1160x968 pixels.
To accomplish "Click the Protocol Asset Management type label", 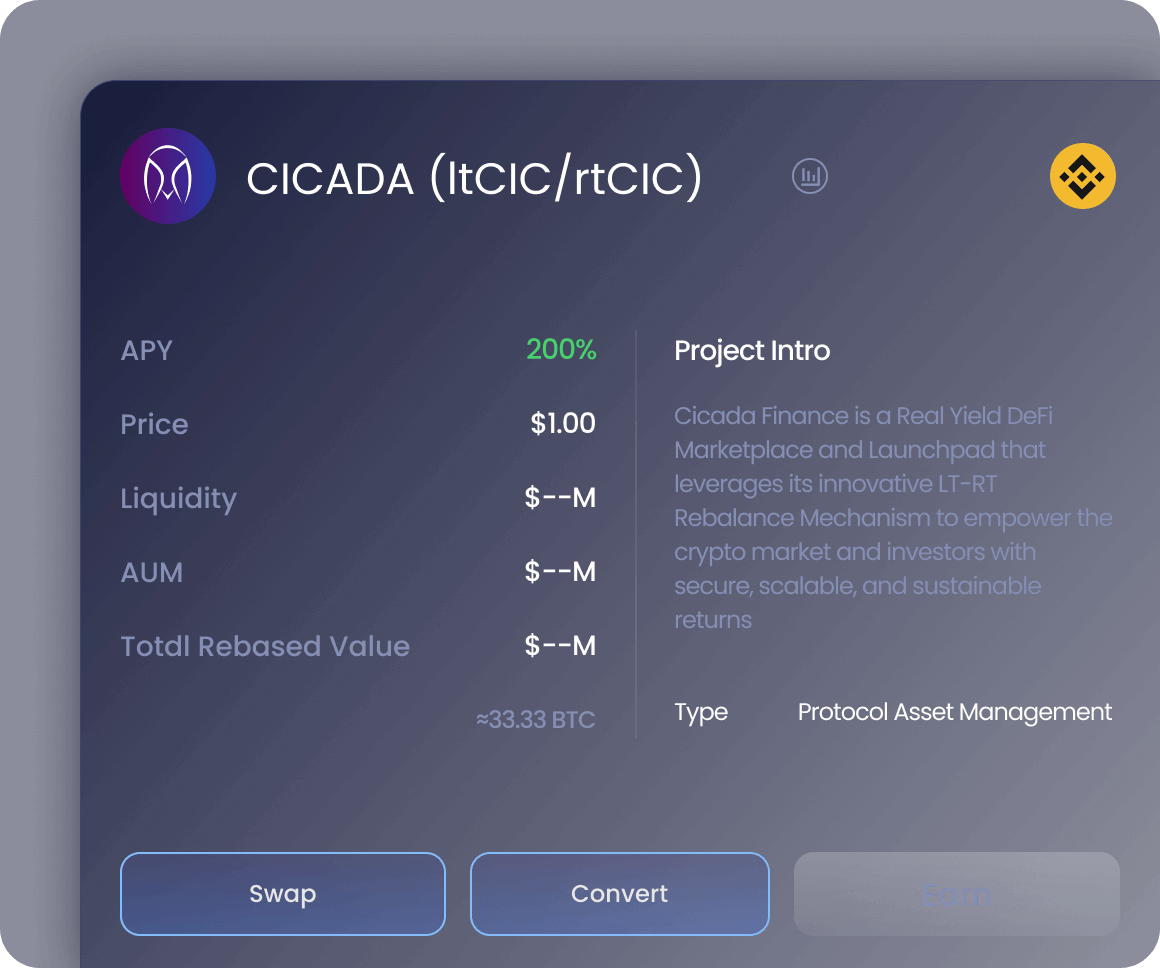I will [x=953, y=712].
